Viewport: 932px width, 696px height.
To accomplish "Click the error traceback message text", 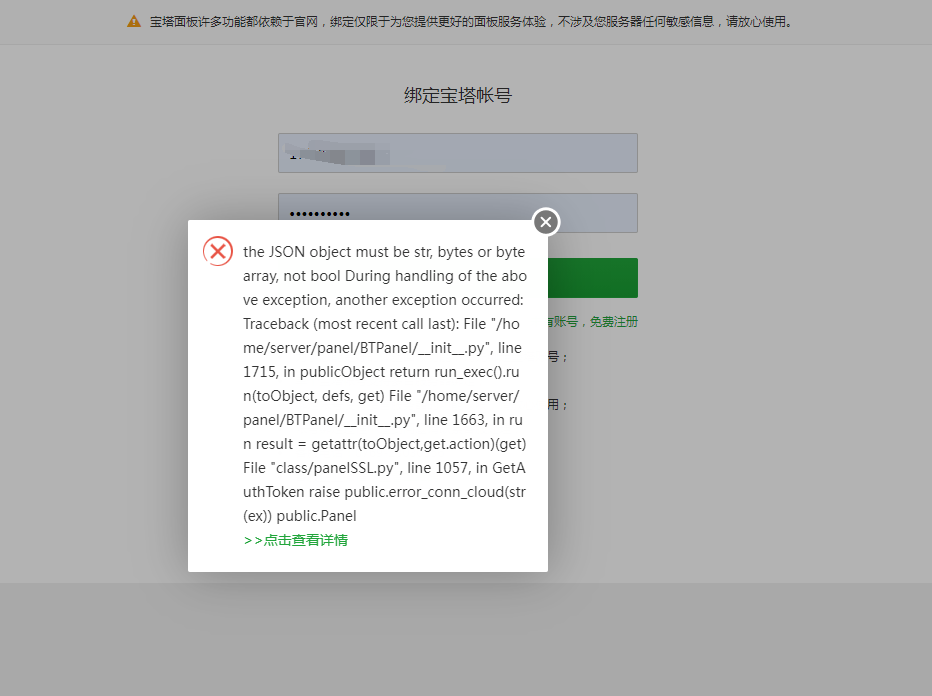I will tap(385, 384).
